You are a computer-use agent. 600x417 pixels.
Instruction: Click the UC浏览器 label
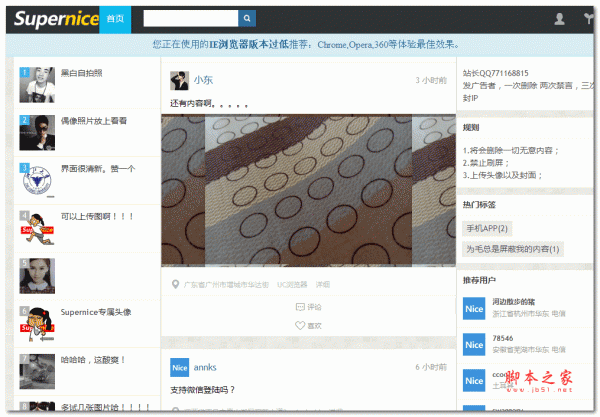[292, 285]
